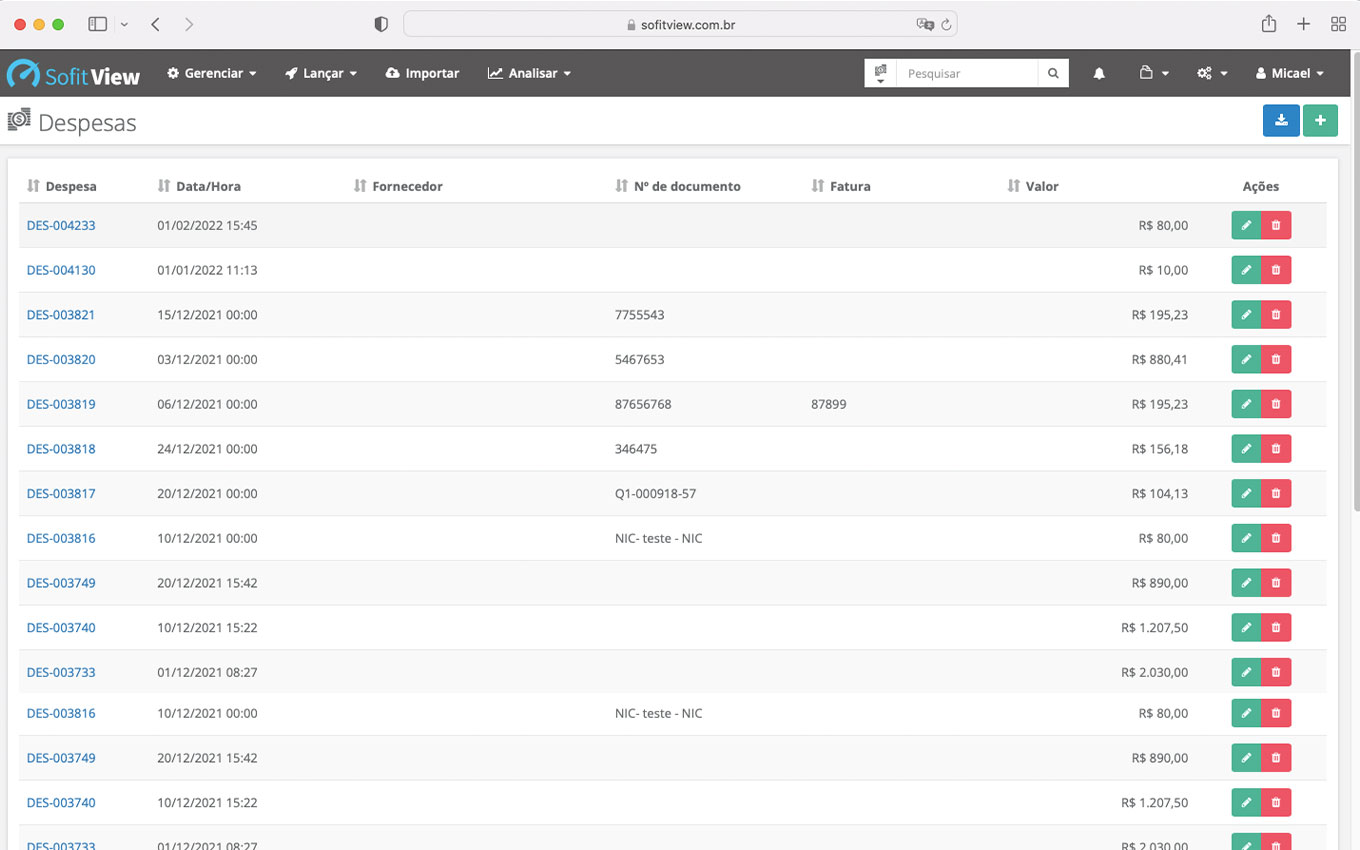Open expense link DES-003818
This screenshot has width=1360, height=850.
click(x=61, y=449)
